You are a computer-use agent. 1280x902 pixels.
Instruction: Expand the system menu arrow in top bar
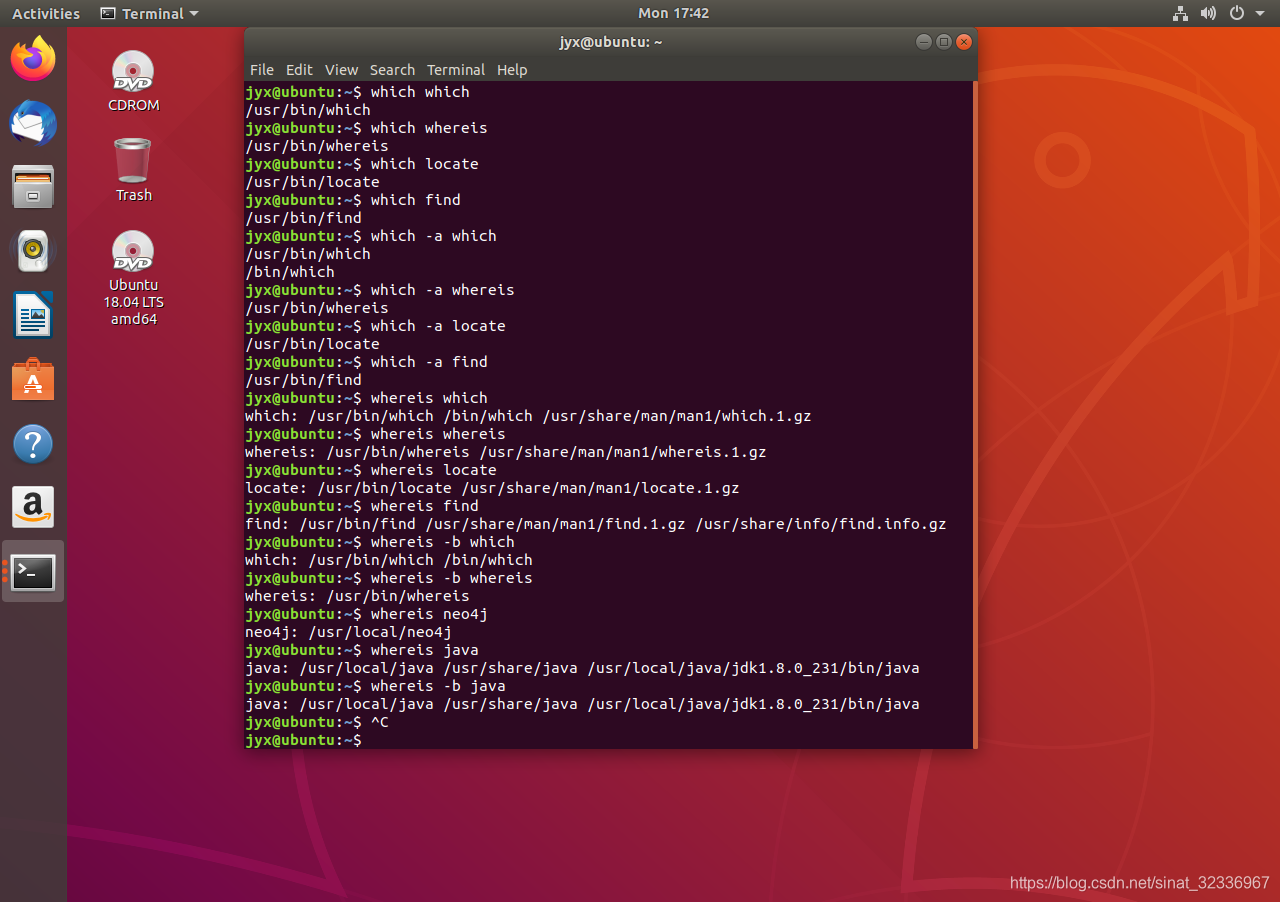(1259, 13)
